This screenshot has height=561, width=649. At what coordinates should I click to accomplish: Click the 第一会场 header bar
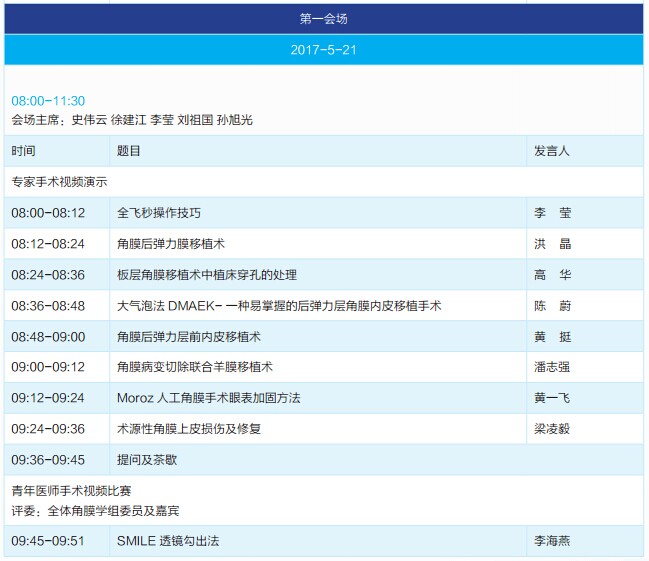point(324,19)
